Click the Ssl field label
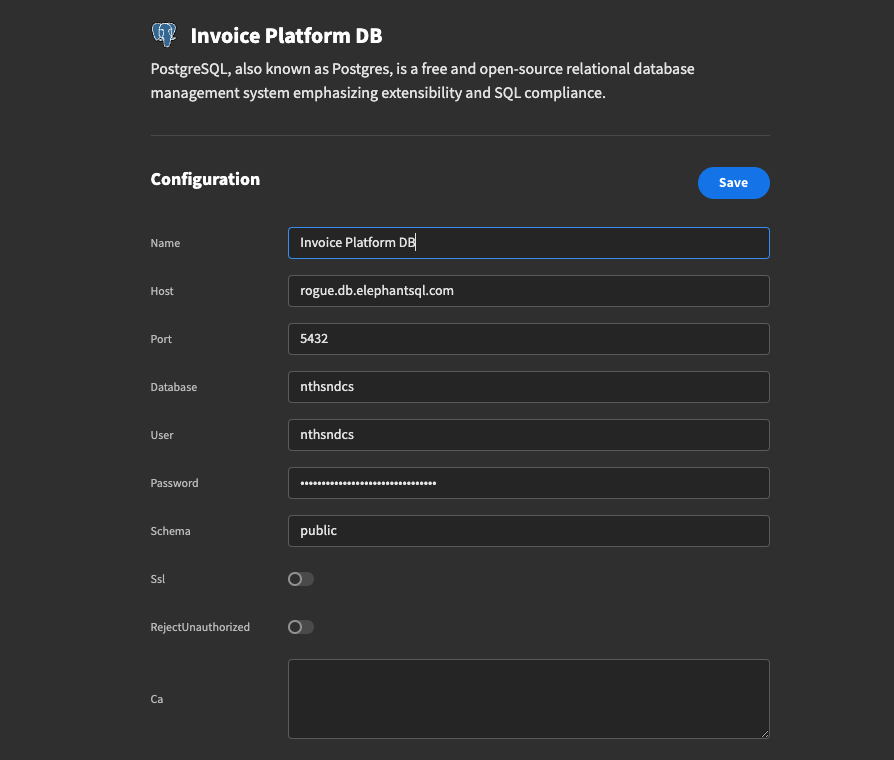Viewport: 894px width, 760px height. (x=156, y=579)
